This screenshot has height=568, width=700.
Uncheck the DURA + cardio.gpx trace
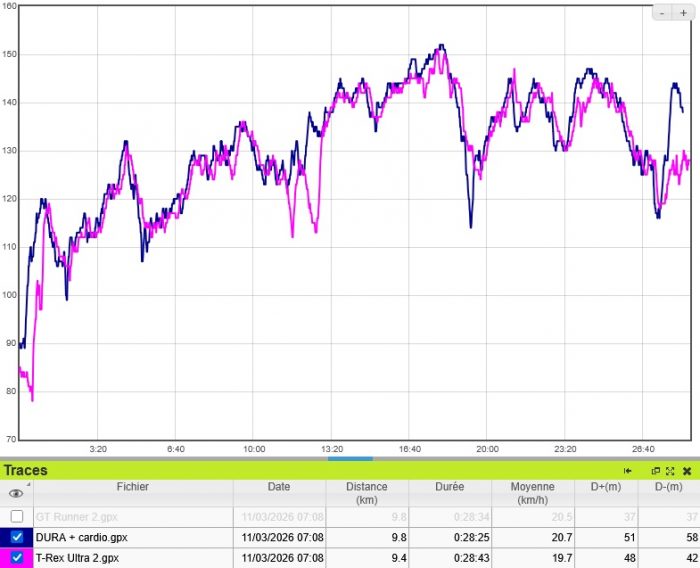pyautogui.click(x=16, y=538)
